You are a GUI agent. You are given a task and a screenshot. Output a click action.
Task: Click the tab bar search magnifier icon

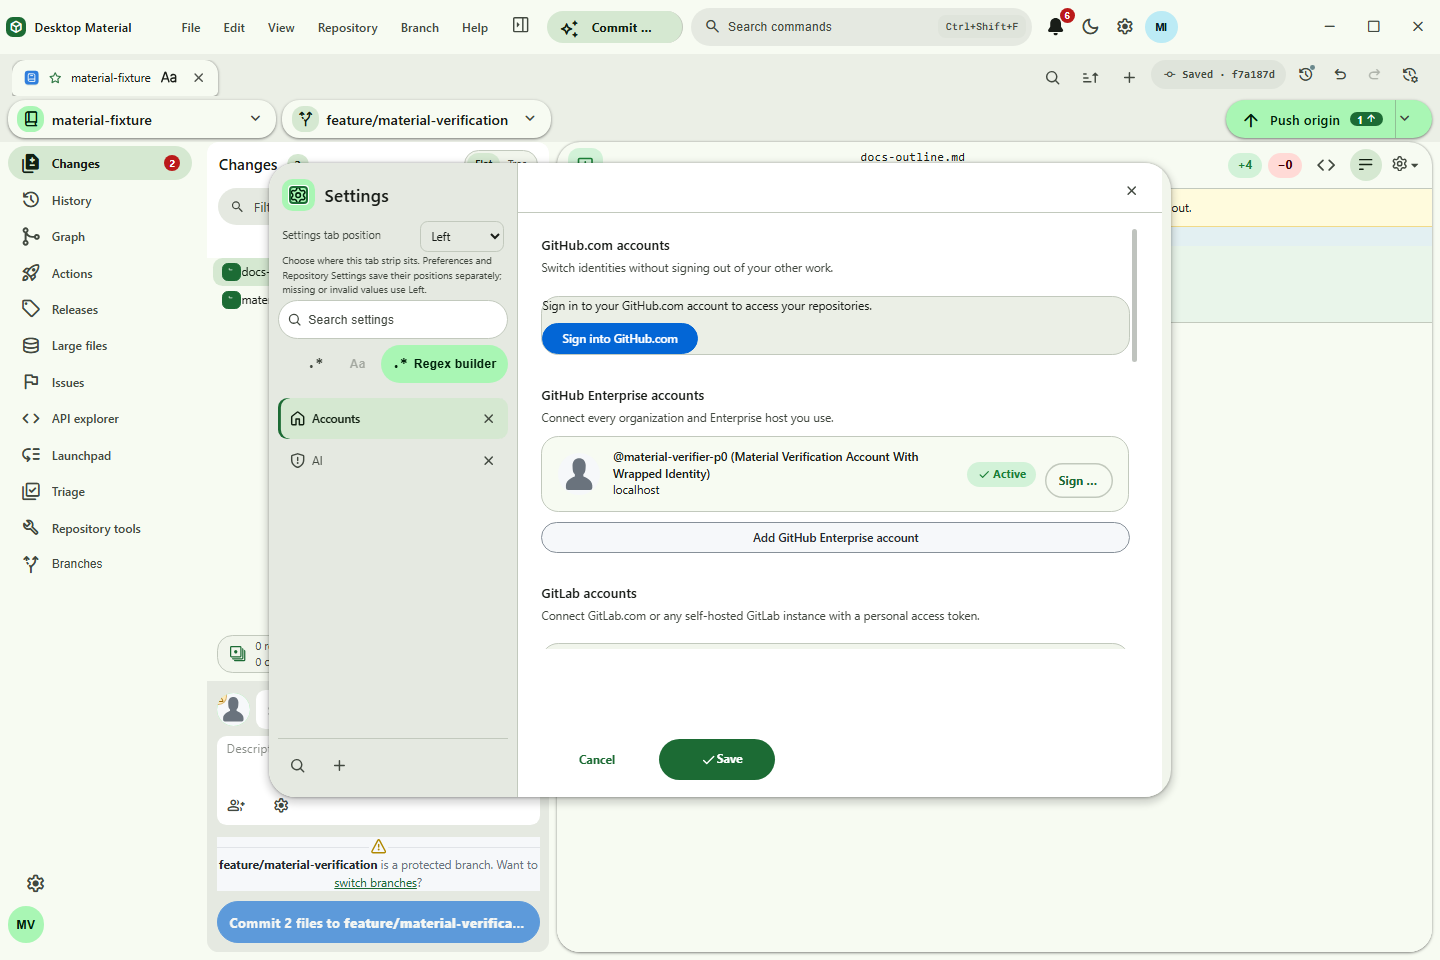(x=1052, y=77)
